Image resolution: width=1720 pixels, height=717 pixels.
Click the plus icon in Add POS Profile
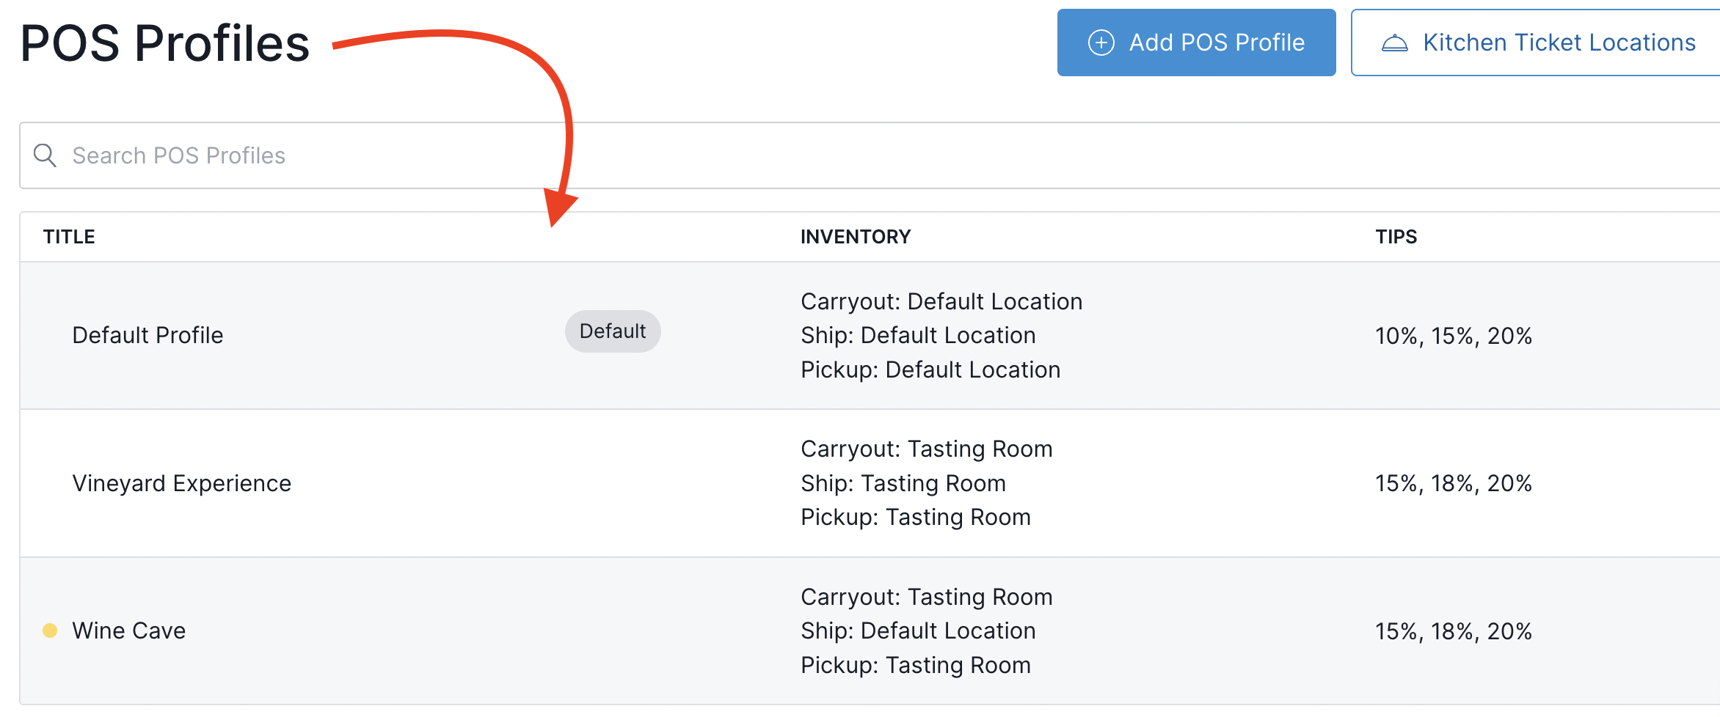pyautogui.click(x=1101, y=43)
